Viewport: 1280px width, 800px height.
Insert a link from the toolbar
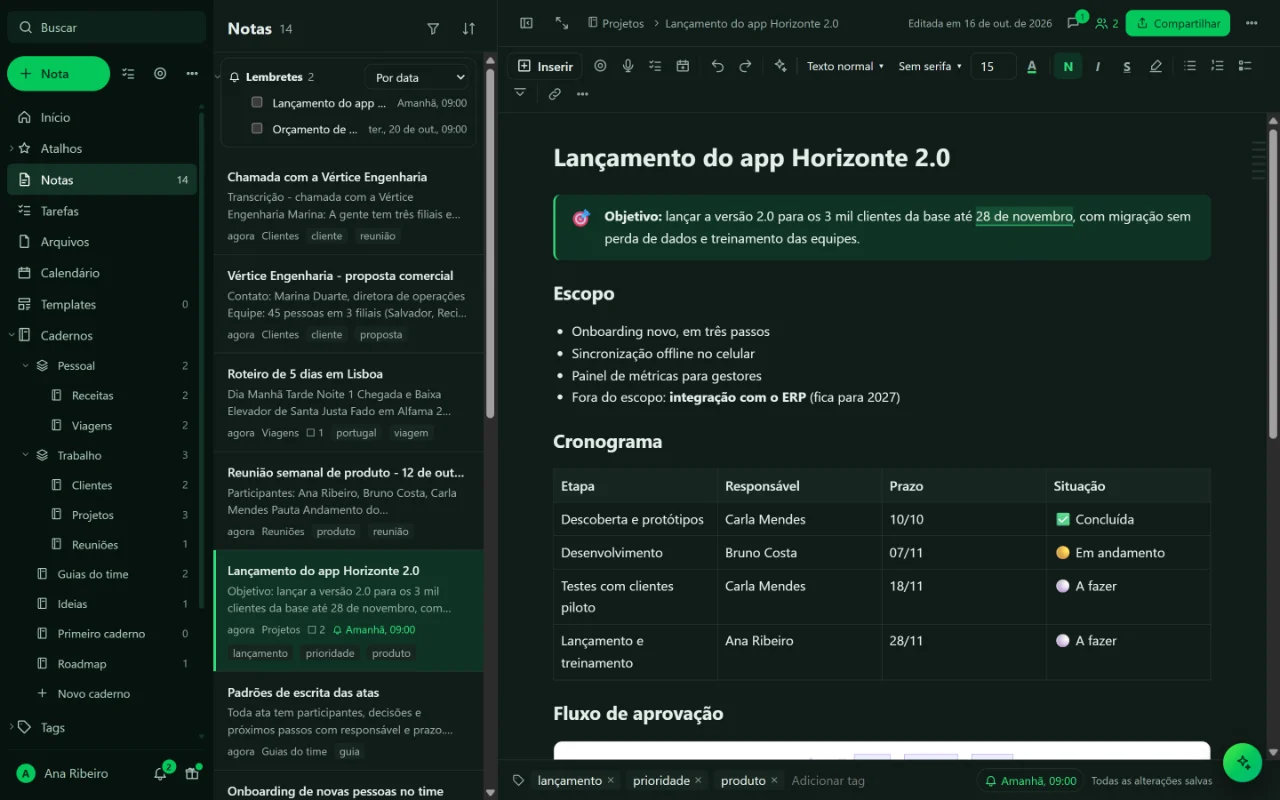coord(555,94)
